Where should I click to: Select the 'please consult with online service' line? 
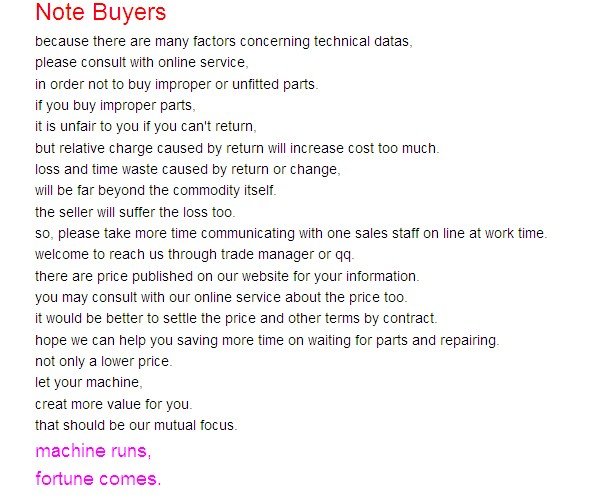pyautogui.click(x=142, y=63)
